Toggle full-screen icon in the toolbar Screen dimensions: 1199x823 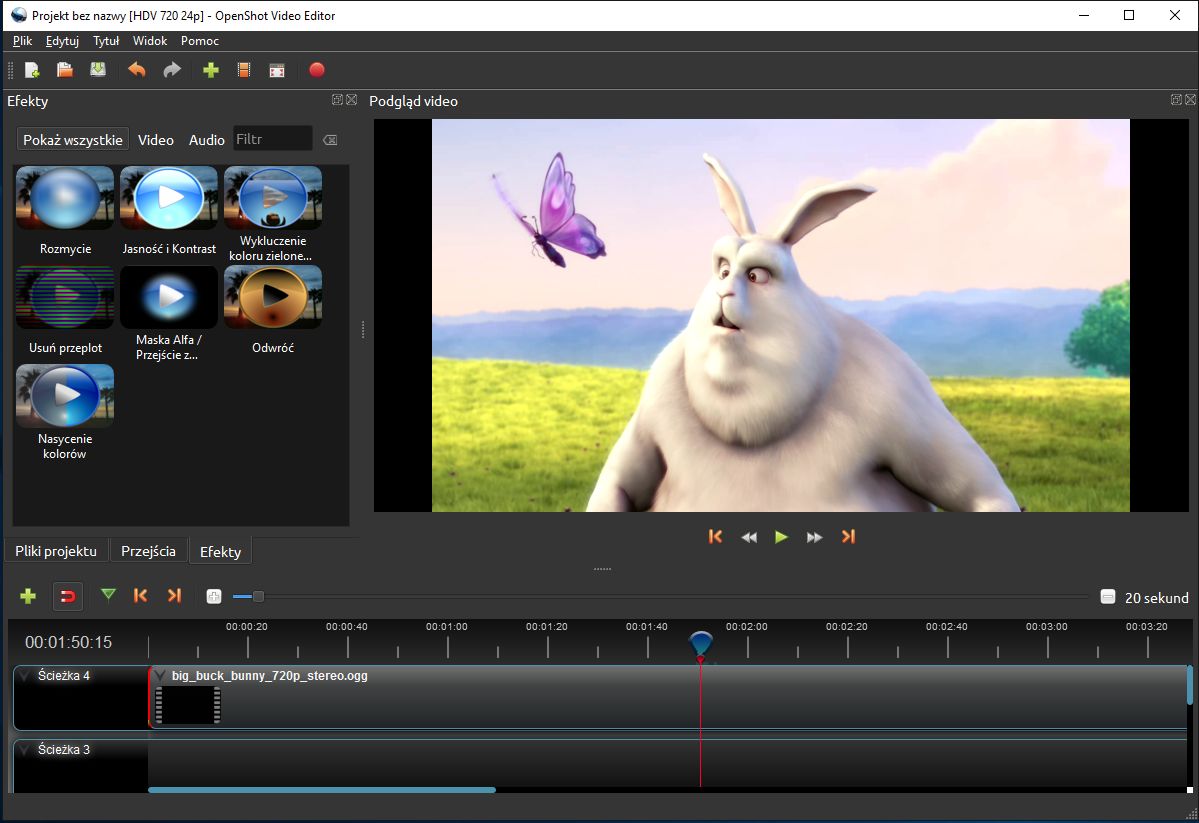[x=277, y=70]
